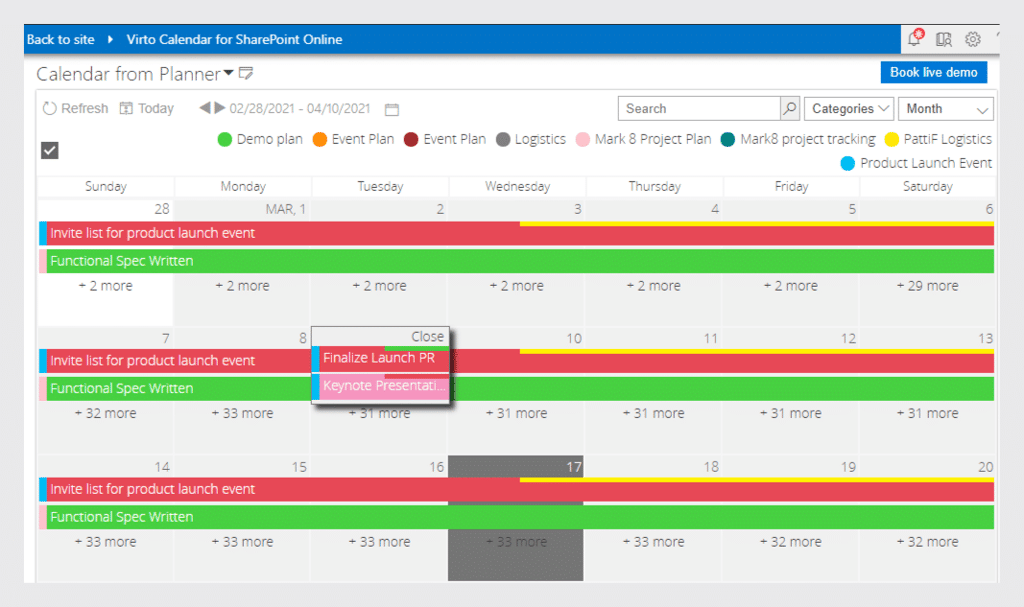1024x607 pixels.
Task: Toggle the teal Mark8 project tracking dot
Action: tap(728, 139)
